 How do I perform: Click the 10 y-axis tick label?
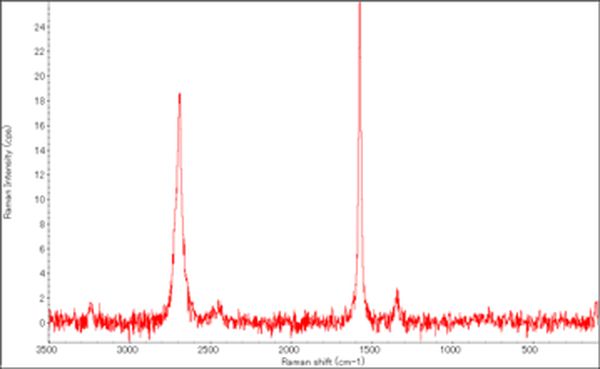tap(39, 199)
